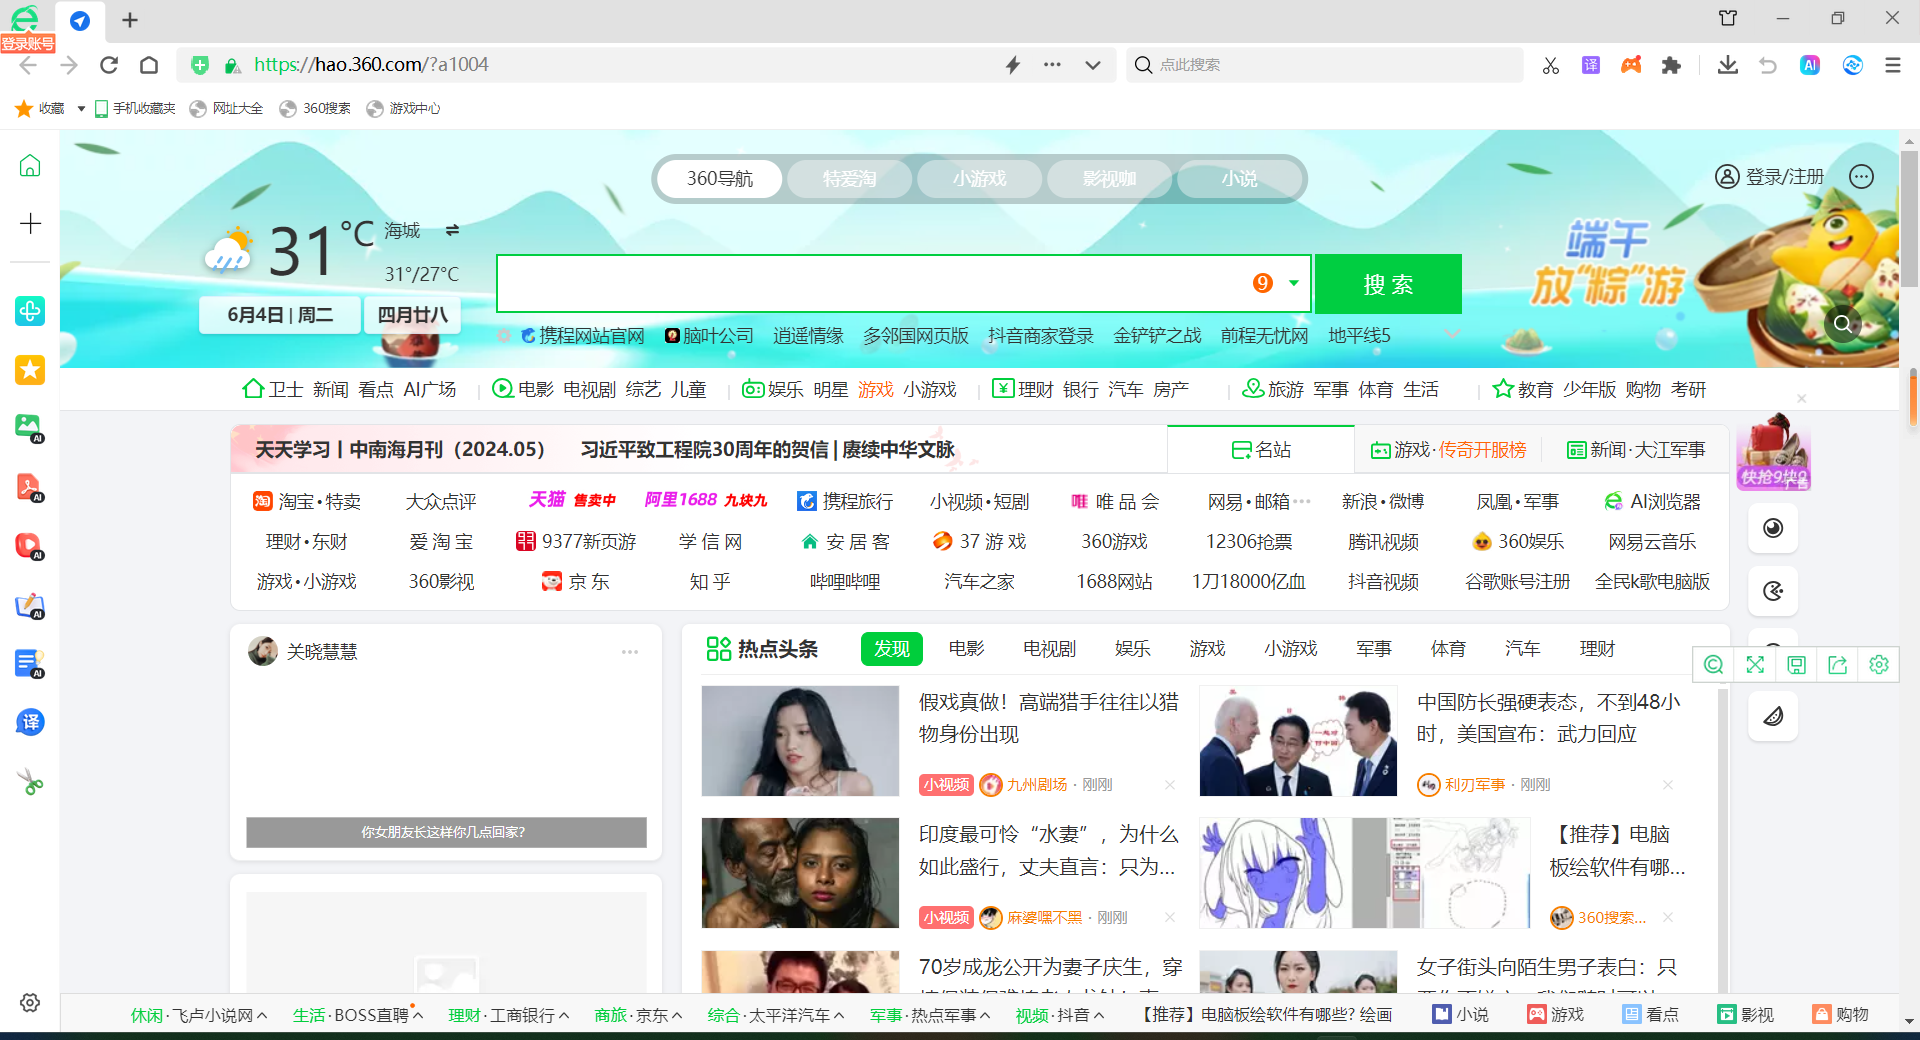Open a new browser tab with plus

coord(130,20)
